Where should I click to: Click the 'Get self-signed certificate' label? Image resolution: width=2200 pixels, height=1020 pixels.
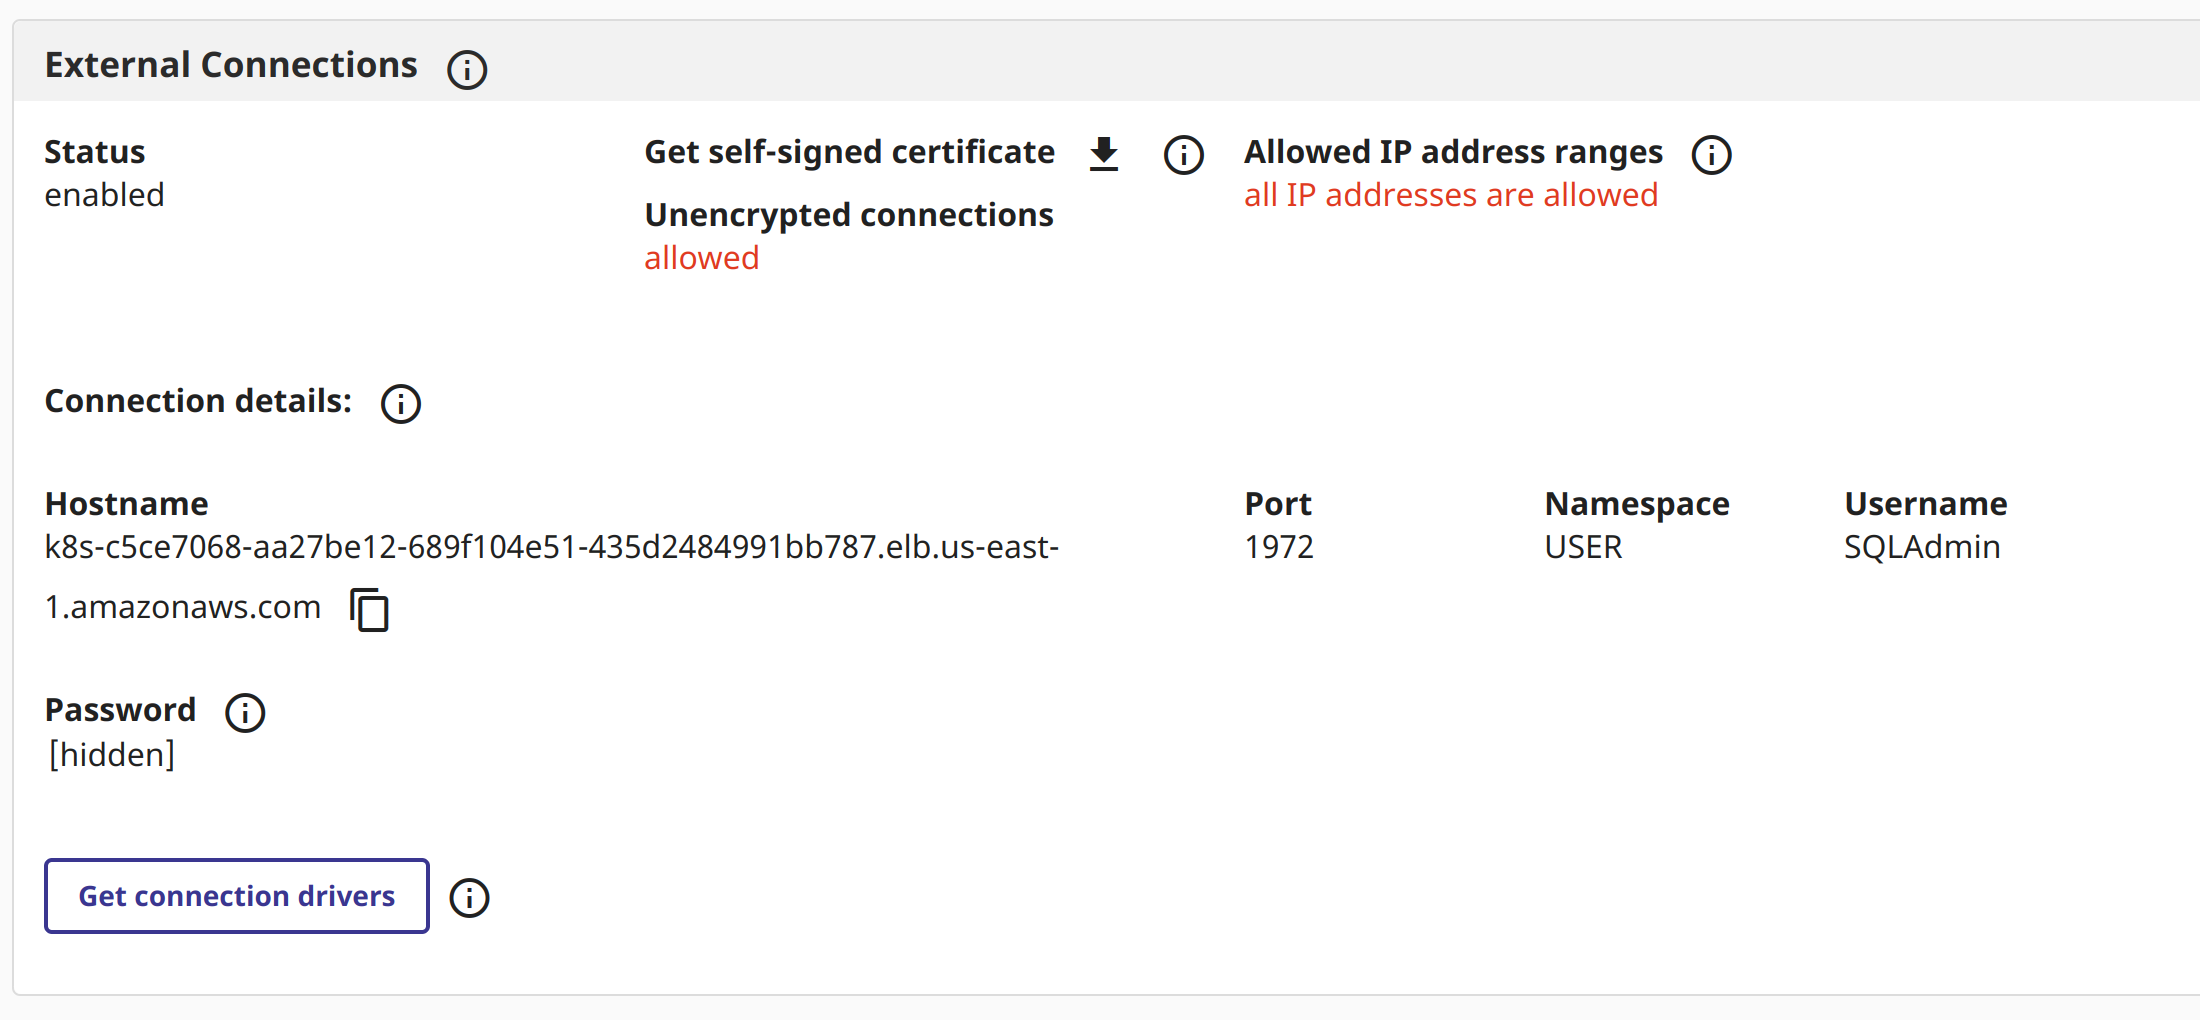[849, 152]
